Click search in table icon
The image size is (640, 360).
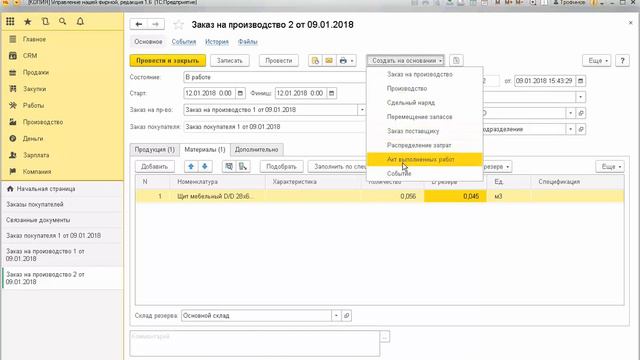(x=229, y=166)
